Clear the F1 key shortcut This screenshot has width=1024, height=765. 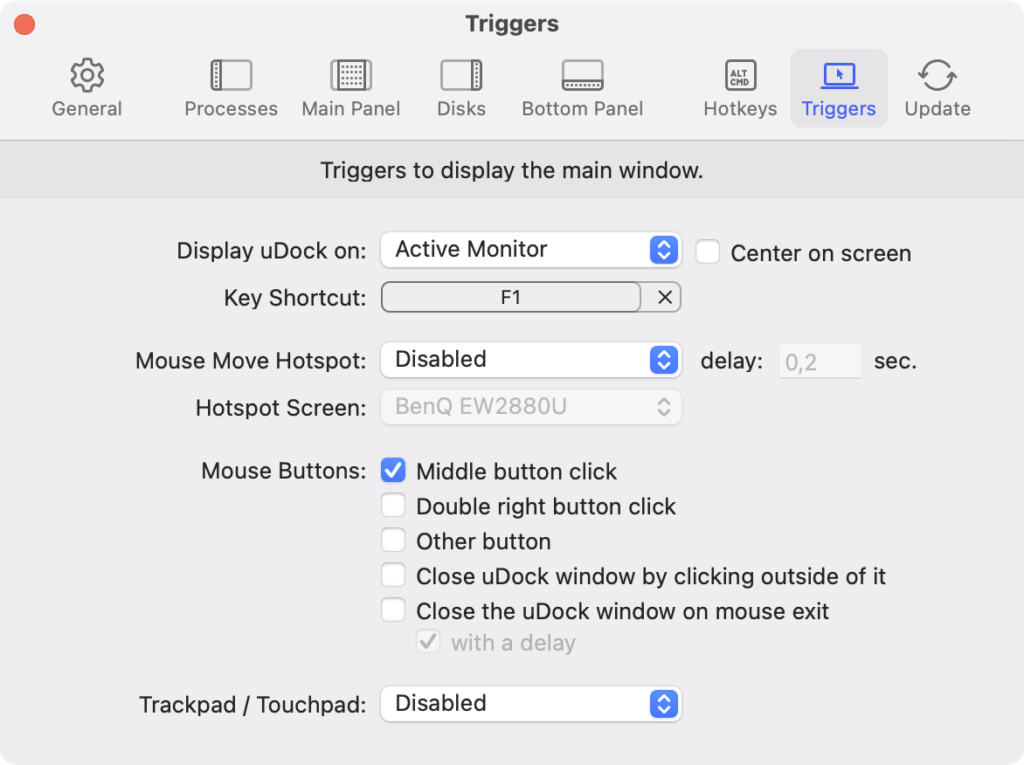pos(663,297)
